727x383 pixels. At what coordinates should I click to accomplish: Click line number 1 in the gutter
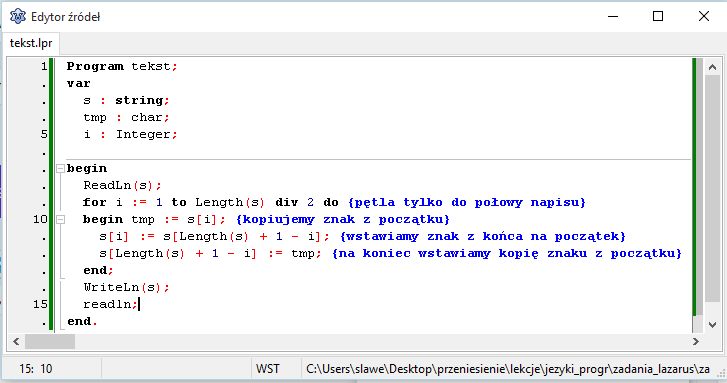point(44,67)
